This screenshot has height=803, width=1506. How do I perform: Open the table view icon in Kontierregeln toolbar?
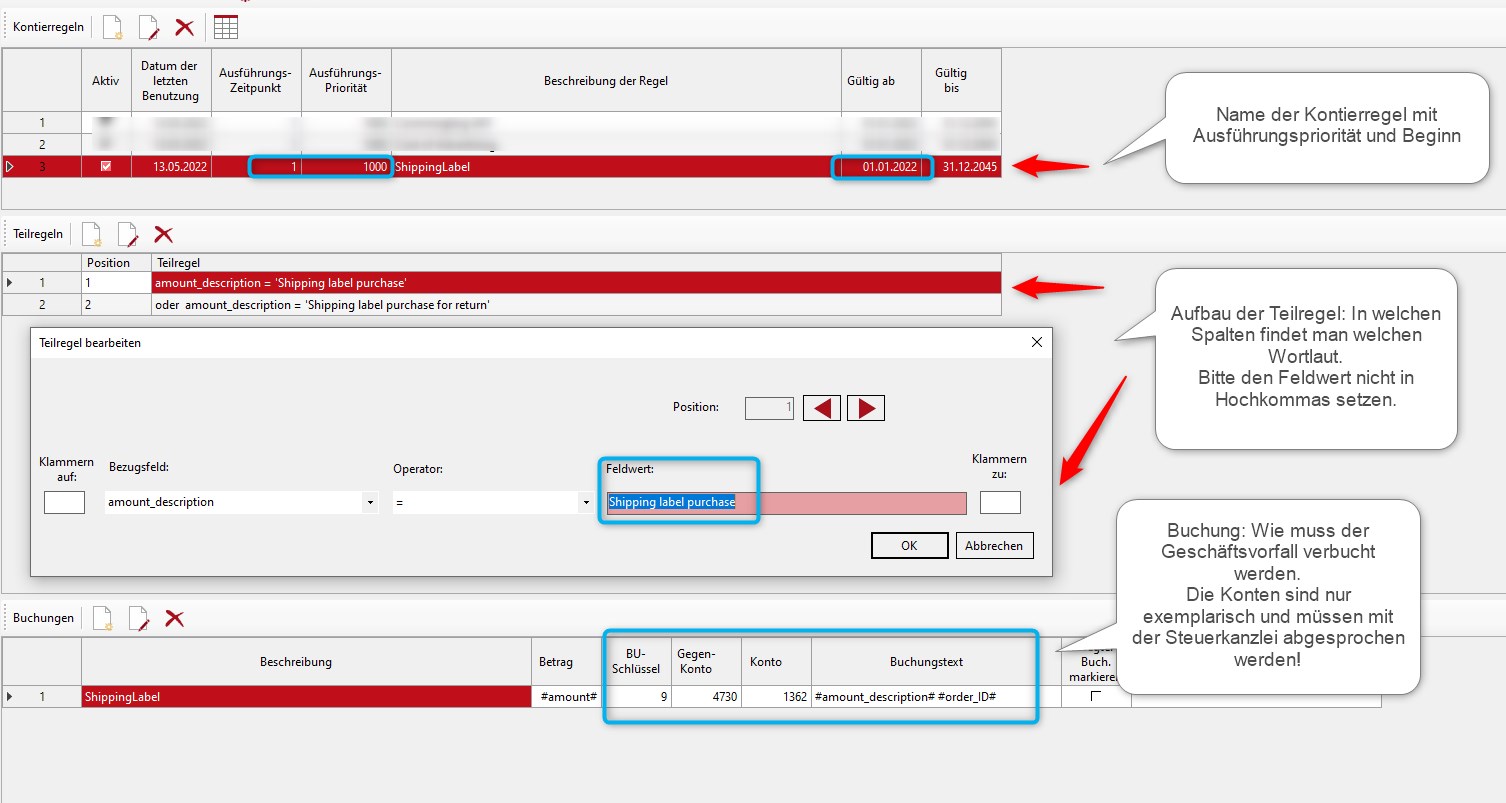tap(226, 28)
